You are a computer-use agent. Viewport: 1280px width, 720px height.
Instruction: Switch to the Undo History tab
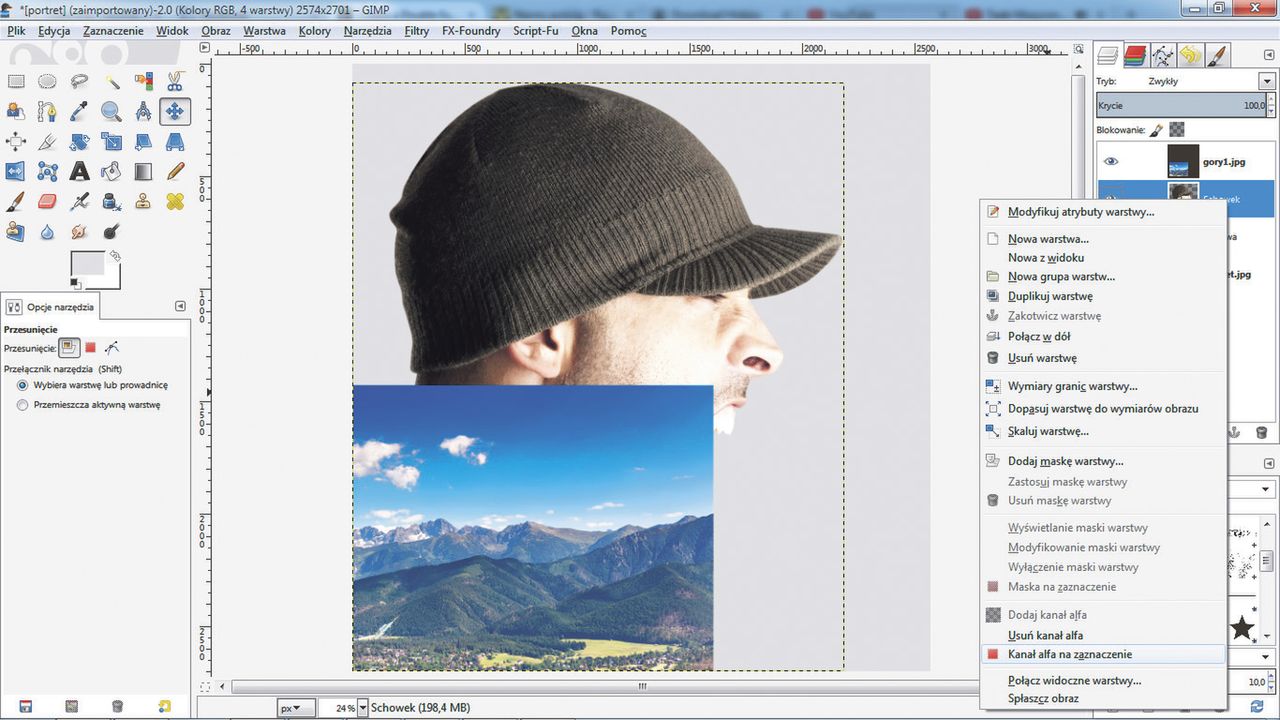[x=1189, y=54]
